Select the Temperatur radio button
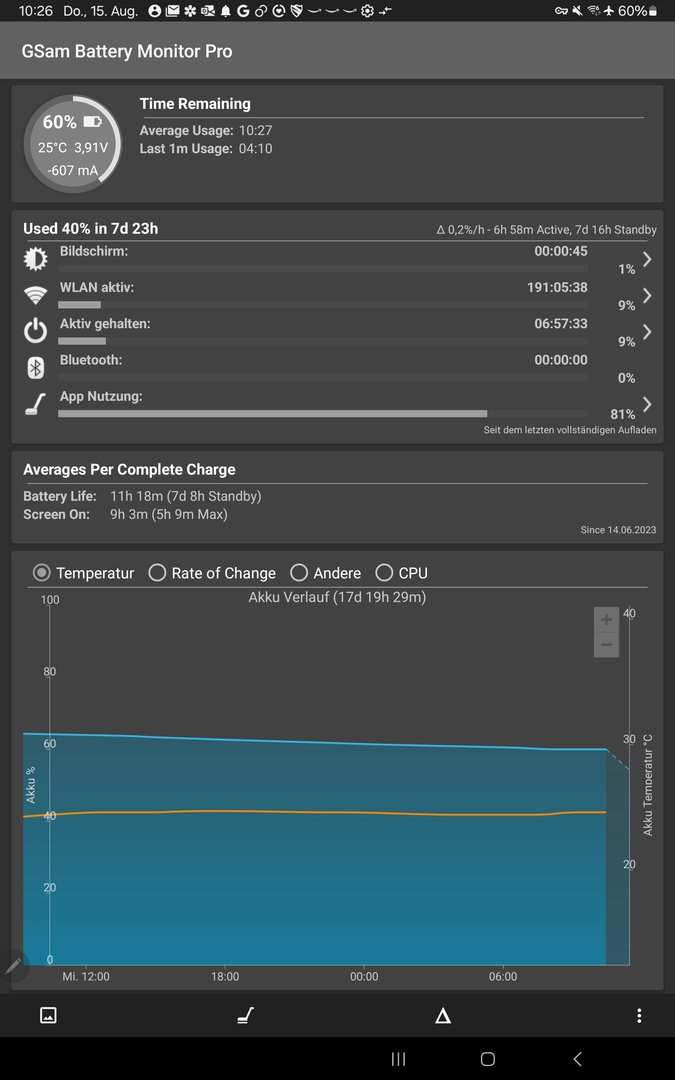 42,573
